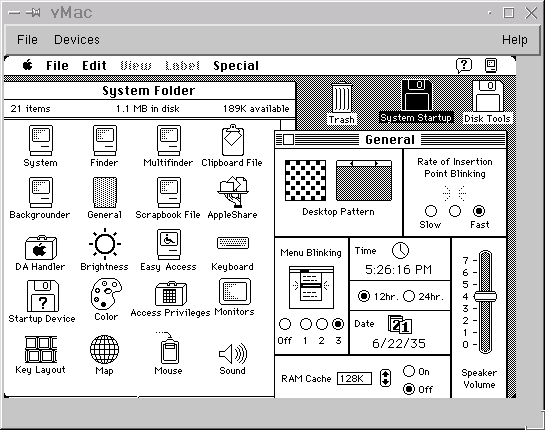Set speaker volume to level 0
The width and height of the screenshot is (545, 430).
click(485, 344)
